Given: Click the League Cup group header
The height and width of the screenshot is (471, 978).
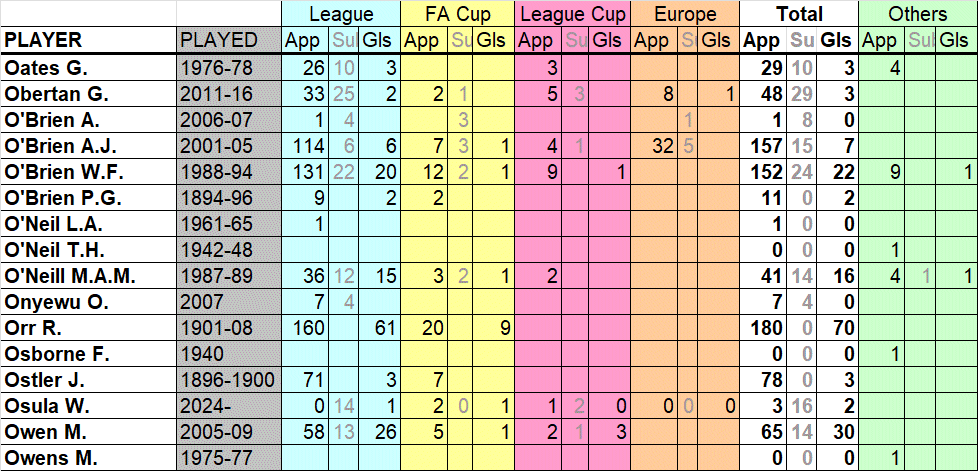Looking at the screenshot, I should pos(574,14).
